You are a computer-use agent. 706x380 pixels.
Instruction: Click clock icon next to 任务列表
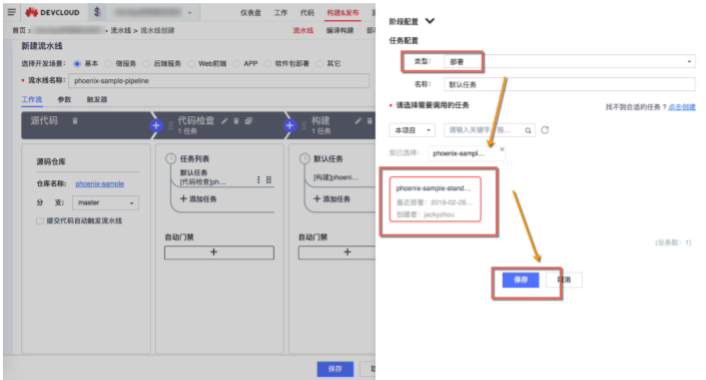point(171,158)
